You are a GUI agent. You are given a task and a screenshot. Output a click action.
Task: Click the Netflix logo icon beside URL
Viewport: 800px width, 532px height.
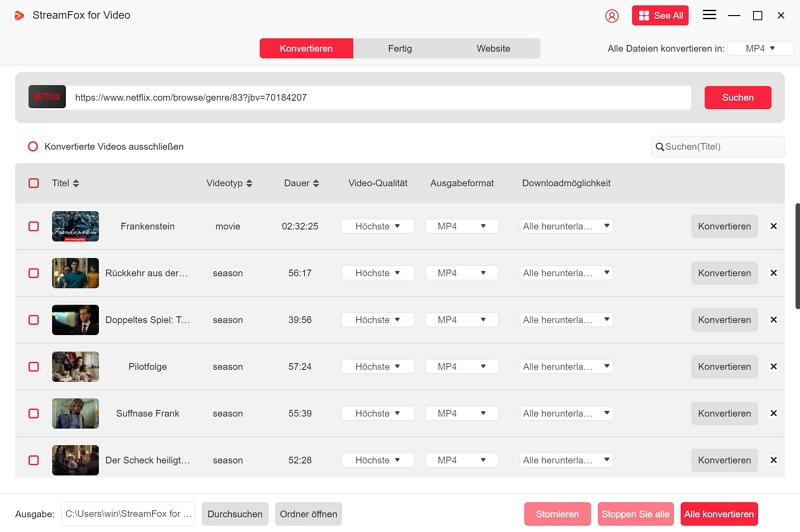47,97
